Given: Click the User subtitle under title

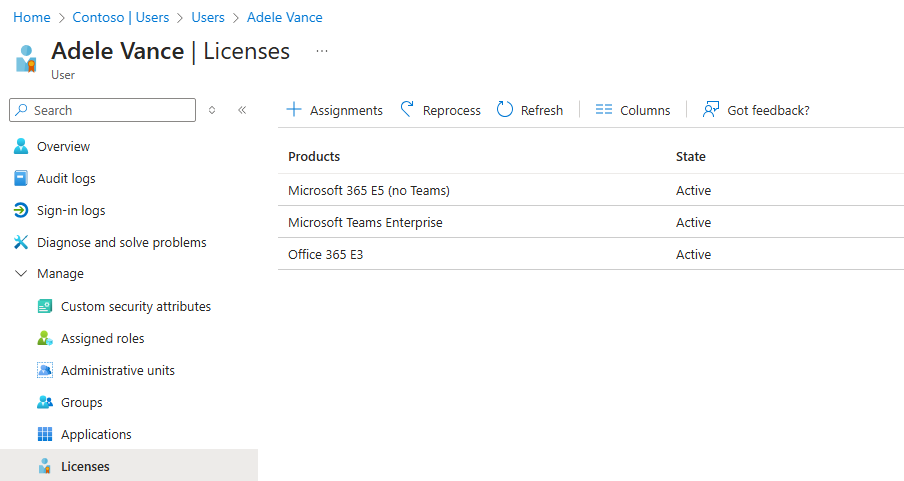Looking at the screenshot, I should [x=63, y=75].
